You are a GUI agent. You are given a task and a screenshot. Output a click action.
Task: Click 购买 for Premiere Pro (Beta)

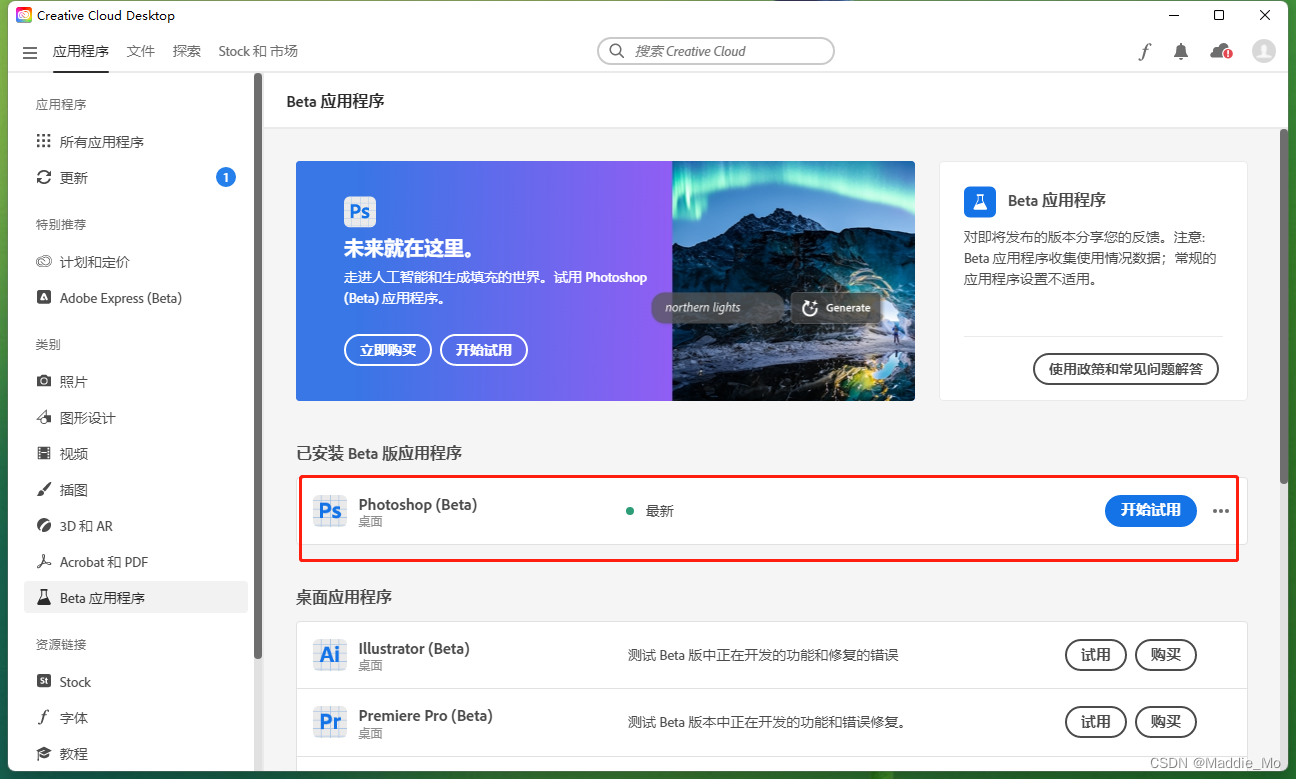coord(1166,722)
